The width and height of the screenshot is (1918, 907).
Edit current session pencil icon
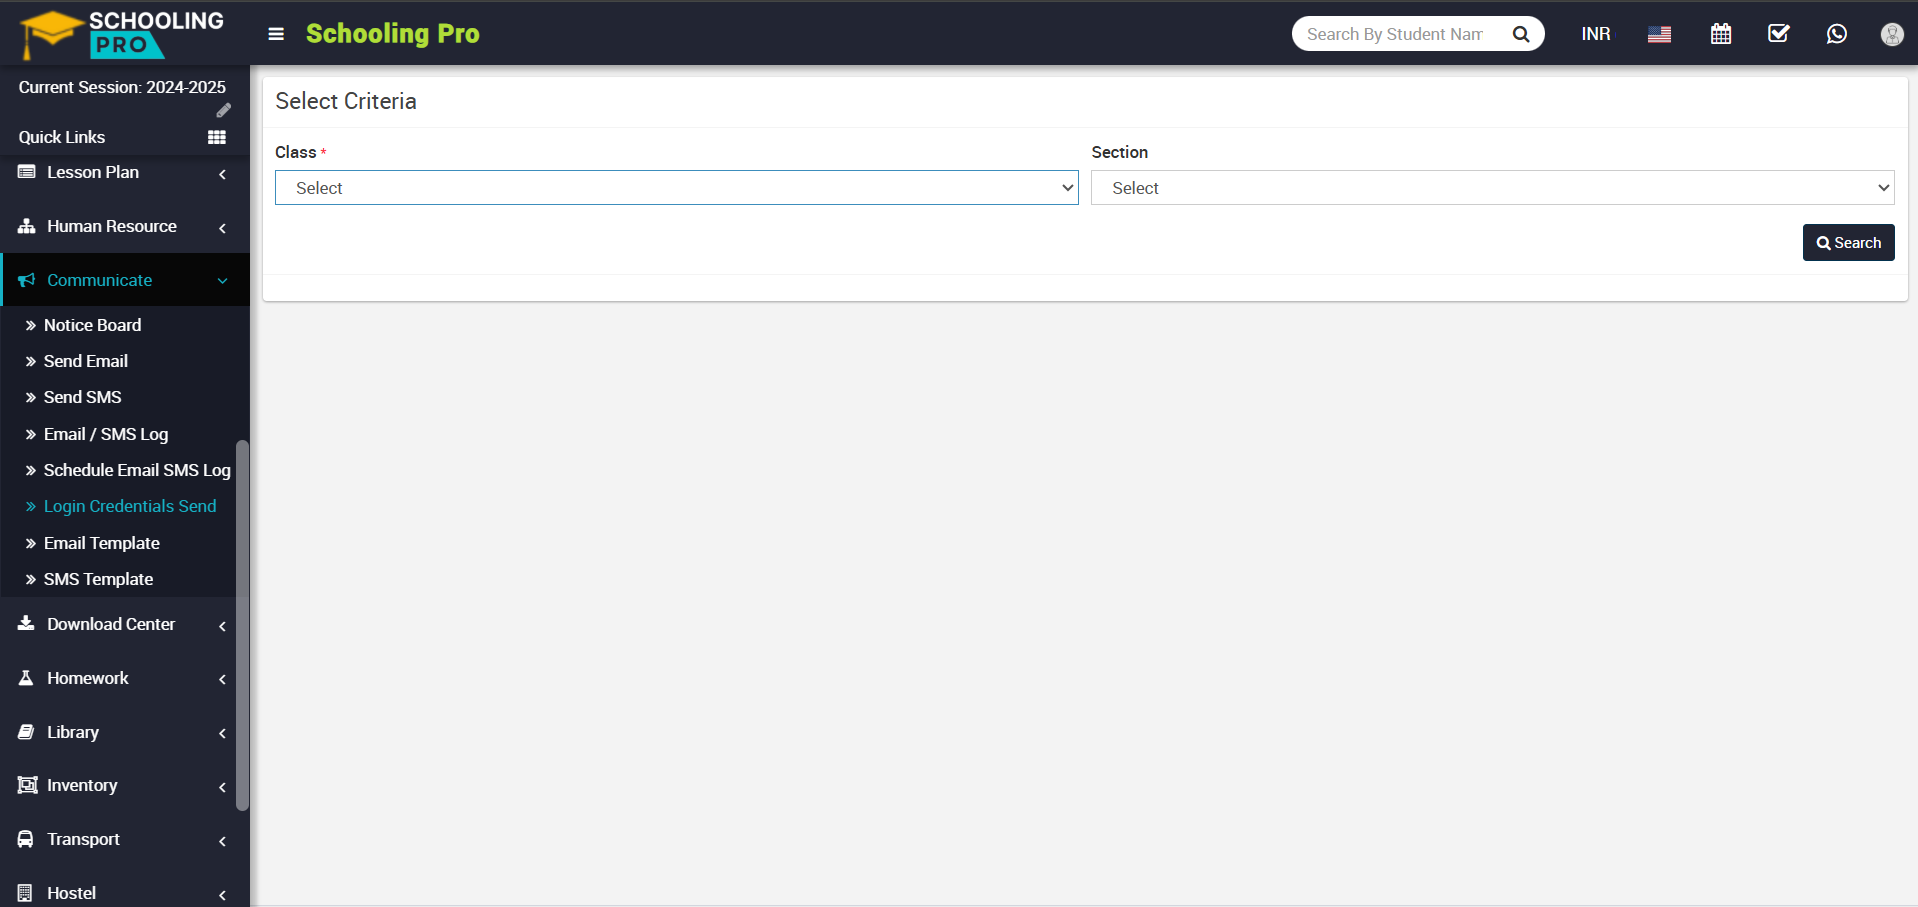224,110
